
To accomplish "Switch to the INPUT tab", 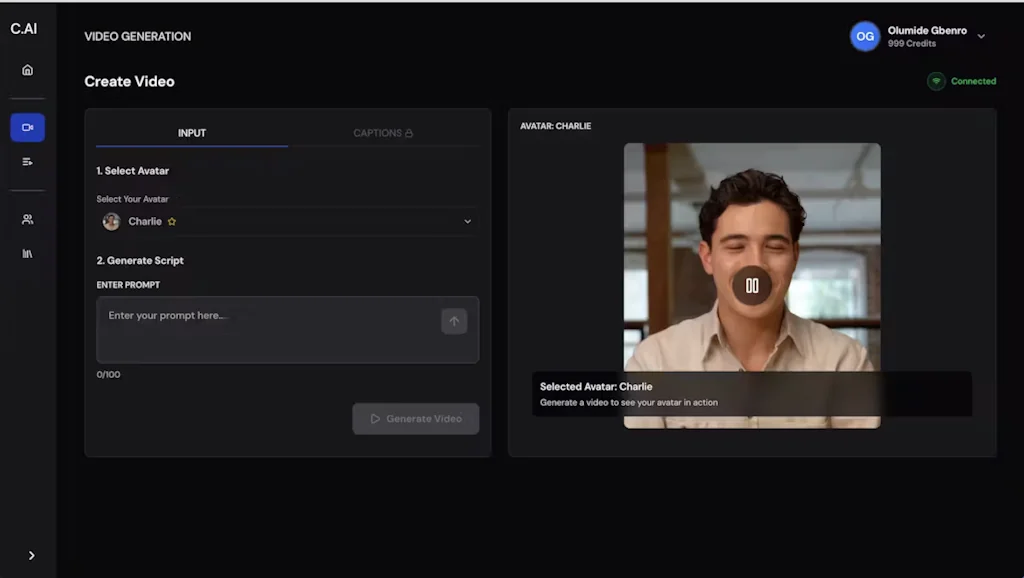I will coord(191,132).
